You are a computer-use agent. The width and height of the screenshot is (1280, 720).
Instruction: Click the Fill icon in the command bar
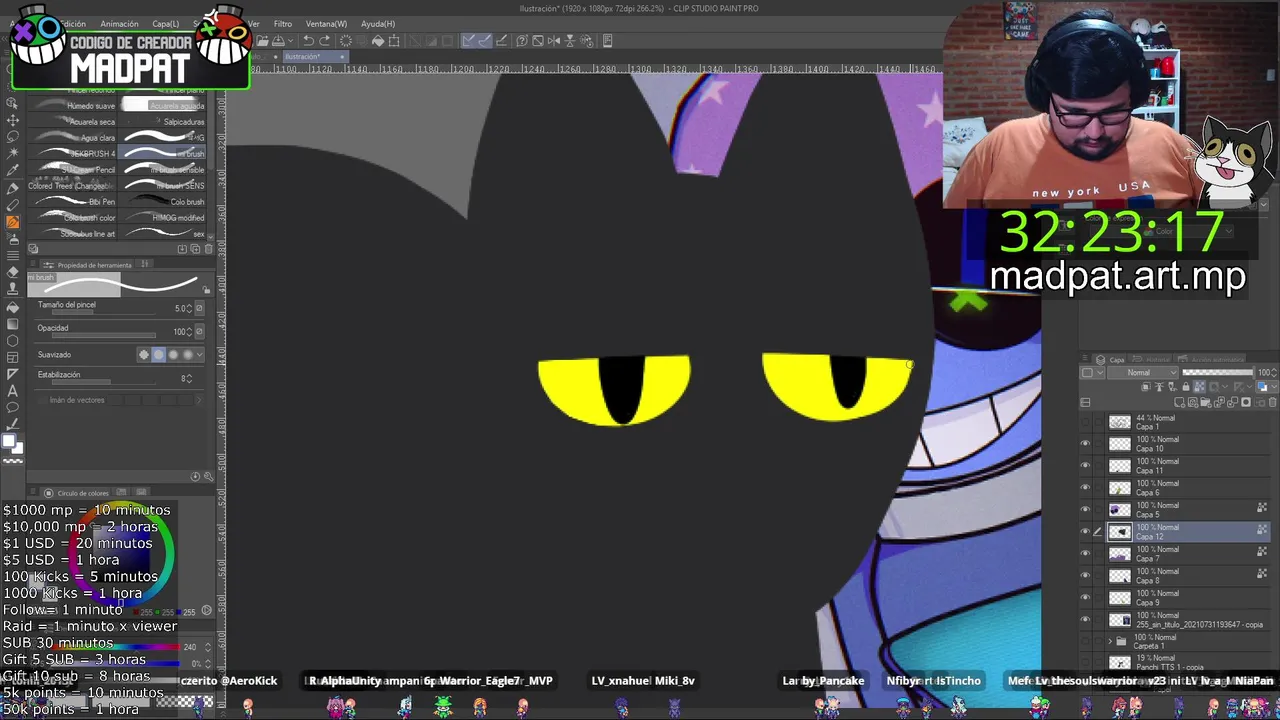(x=378, y=41)
